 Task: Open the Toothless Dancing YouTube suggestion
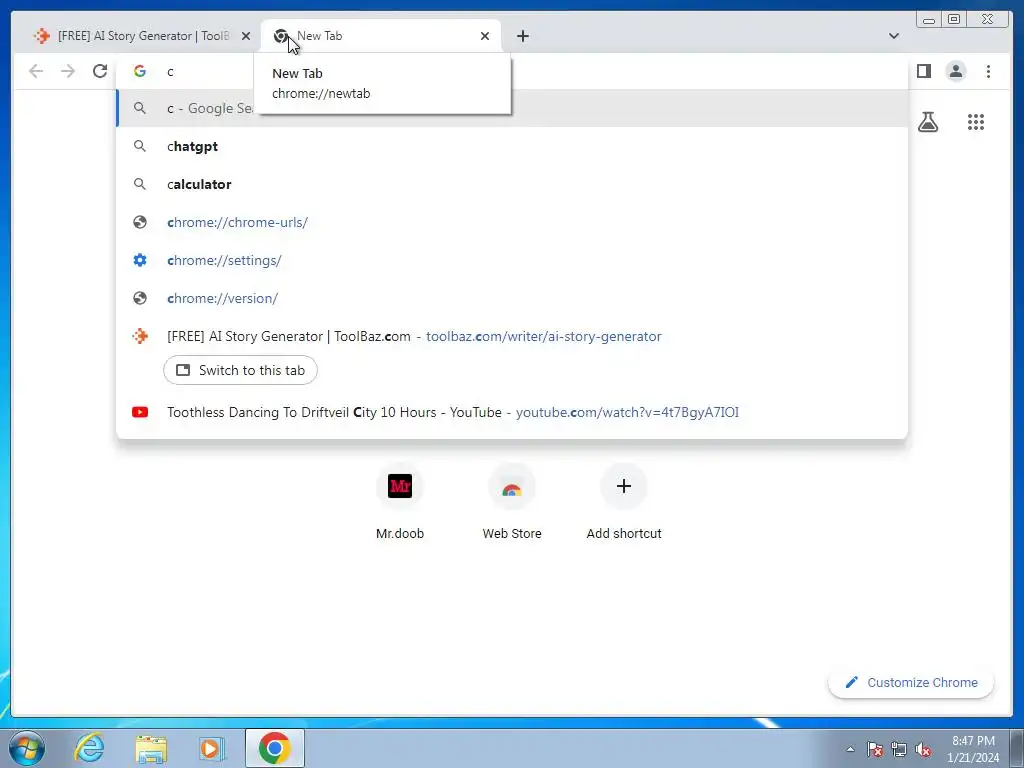tap(512, 412)
